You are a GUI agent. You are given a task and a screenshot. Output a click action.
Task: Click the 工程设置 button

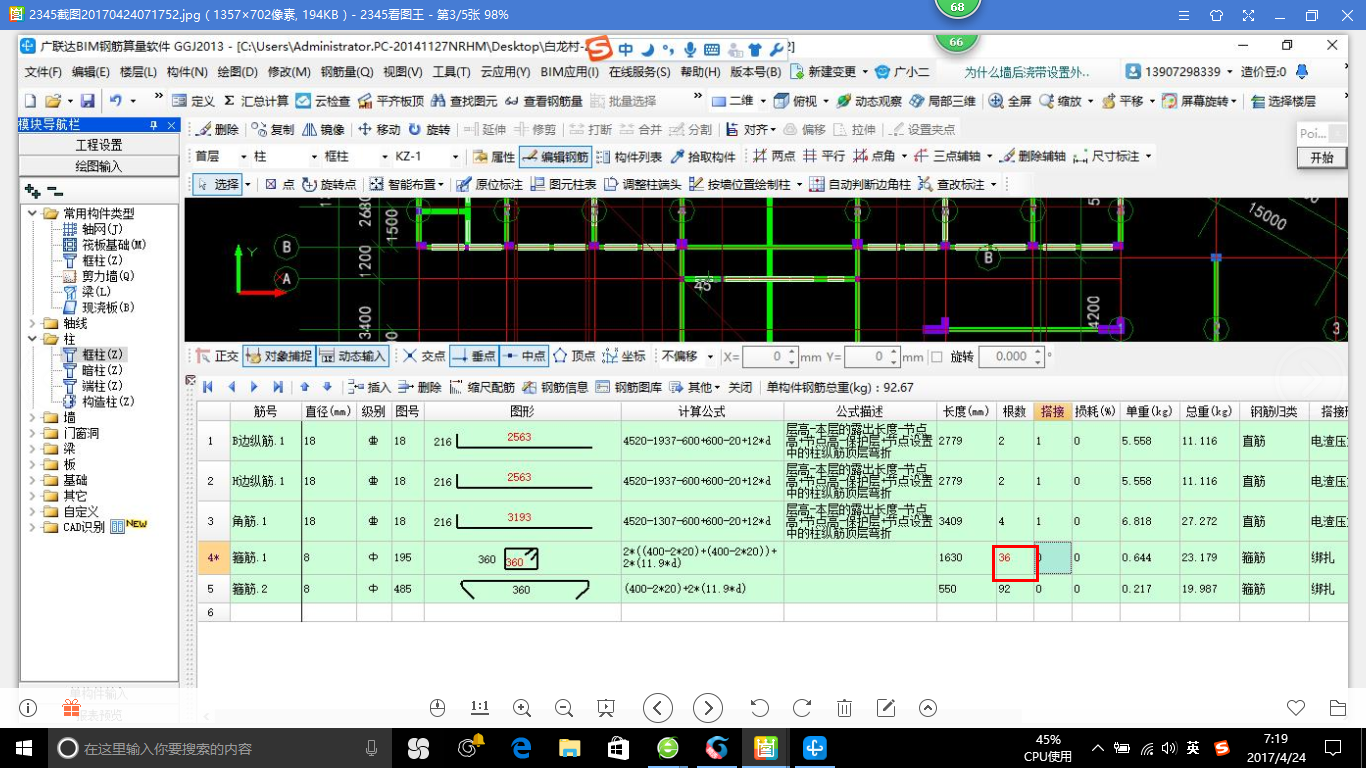coord(99,145)
